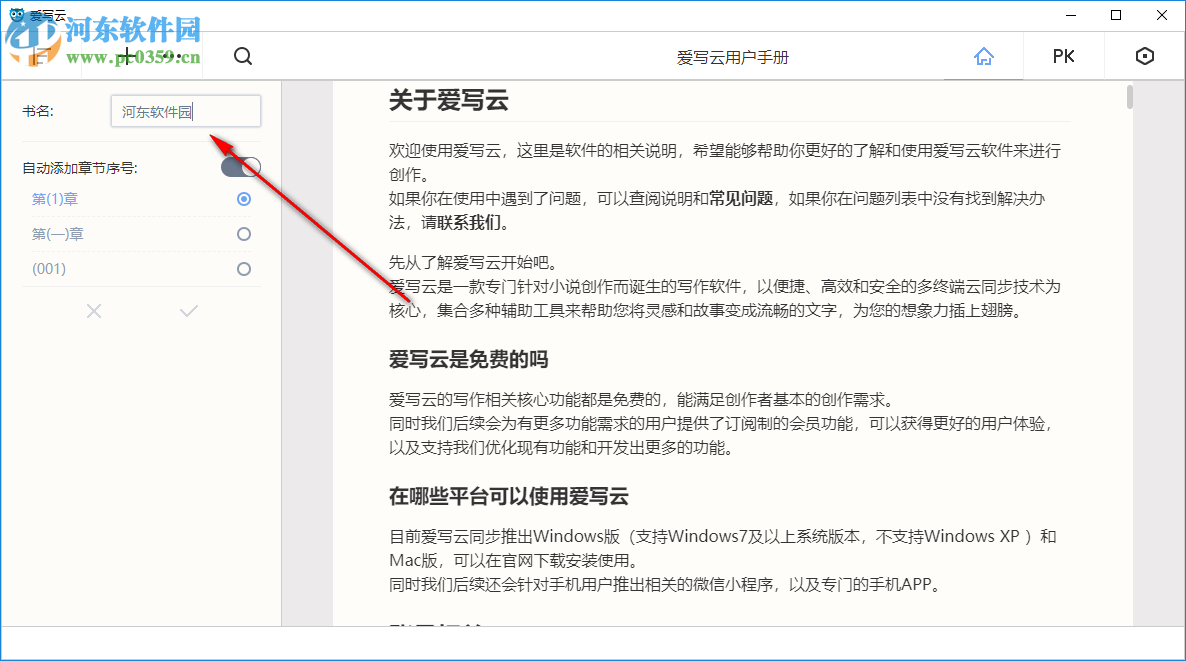Viewport: 1186px width, 661px height.
Task: Click the scrollbar of the manual page
Action: [1131, 99]
